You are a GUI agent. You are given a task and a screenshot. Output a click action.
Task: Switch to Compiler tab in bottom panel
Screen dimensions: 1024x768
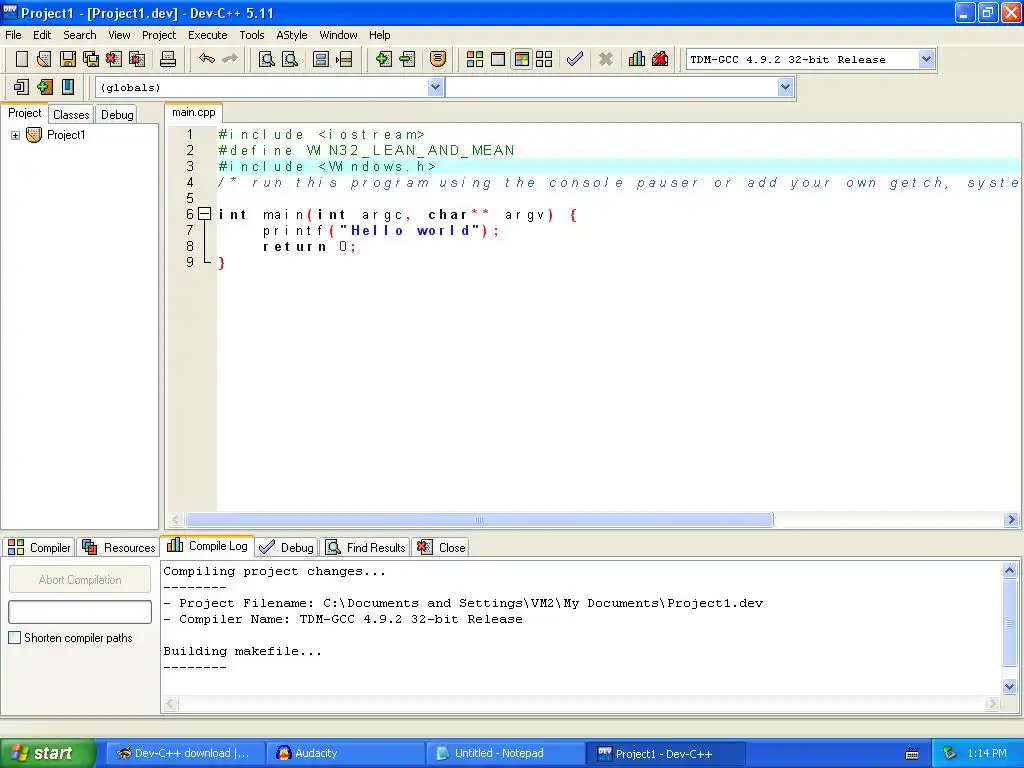[39, 547]
